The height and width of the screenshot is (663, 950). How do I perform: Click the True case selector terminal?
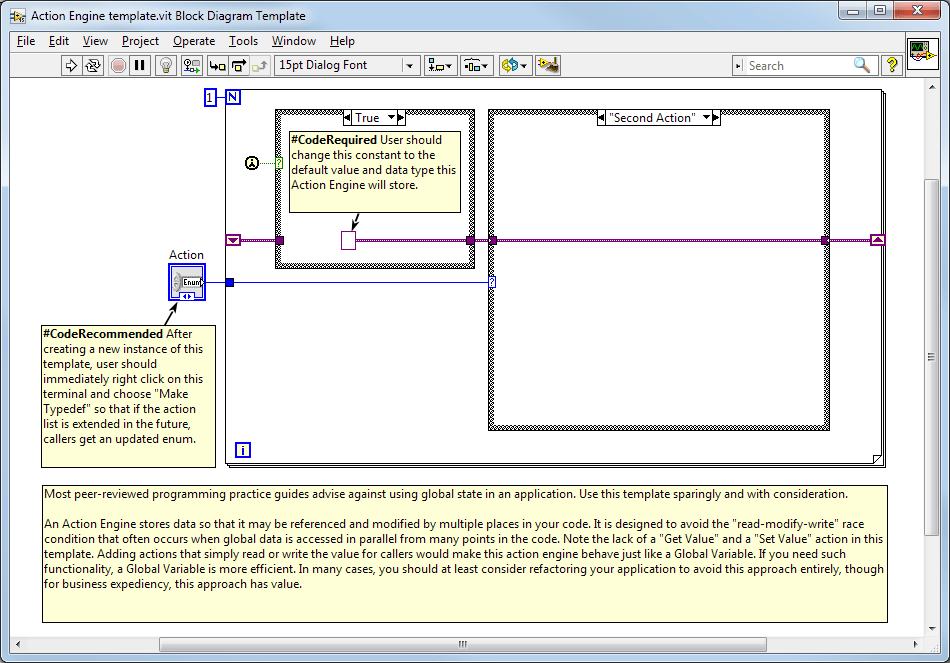point(279,163)
